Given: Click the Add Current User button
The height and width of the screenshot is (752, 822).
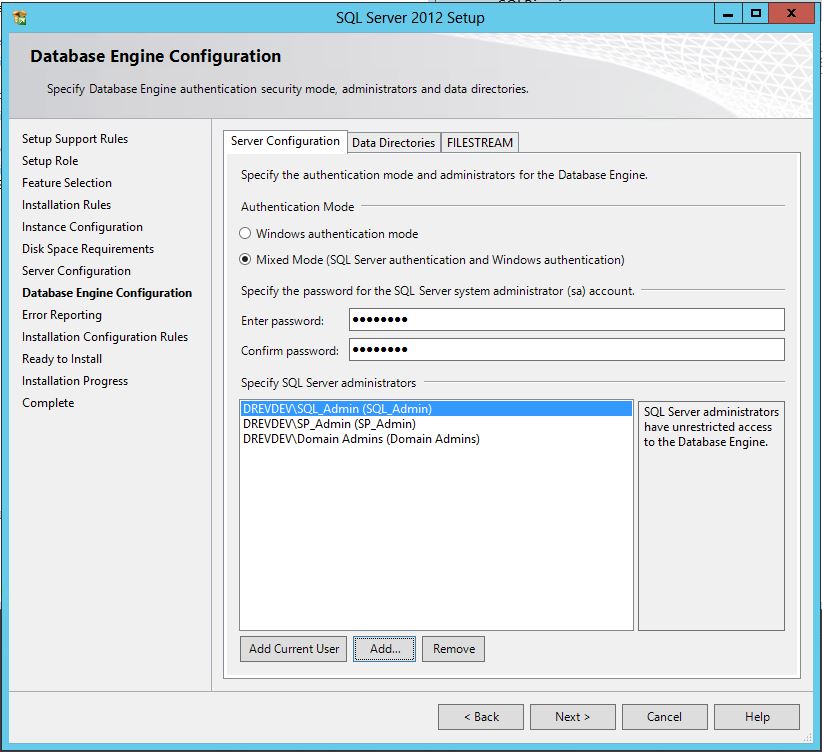Looking at the screenshot, I should click(x=294, y=649).
